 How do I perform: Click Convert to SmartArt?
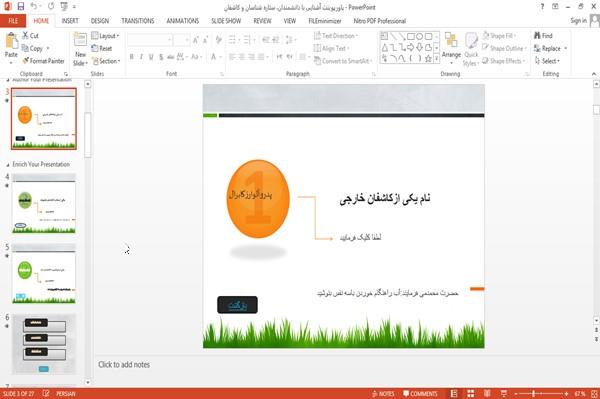(x=343, y=61)
